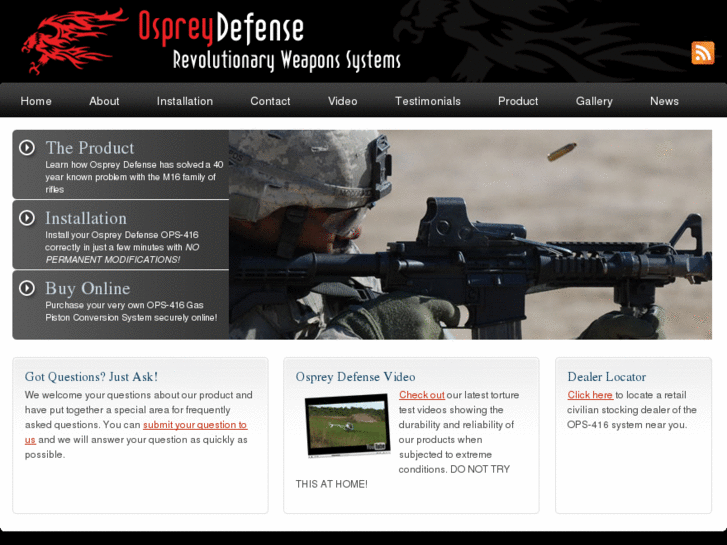
Task: Click the arrow icon beside The Product
Action: click(x=27, y=148)
